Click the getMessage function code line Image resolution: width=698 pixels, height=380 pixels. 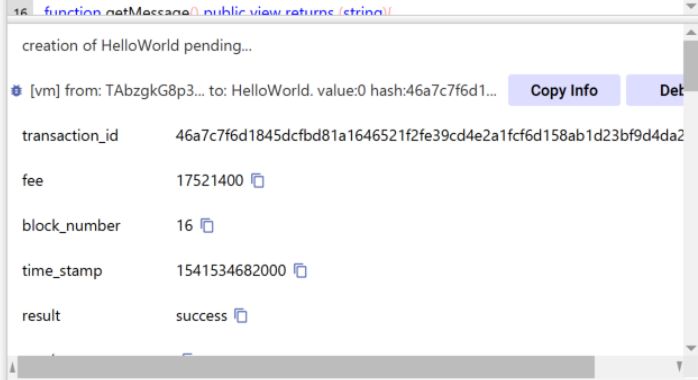click(218, 11)
